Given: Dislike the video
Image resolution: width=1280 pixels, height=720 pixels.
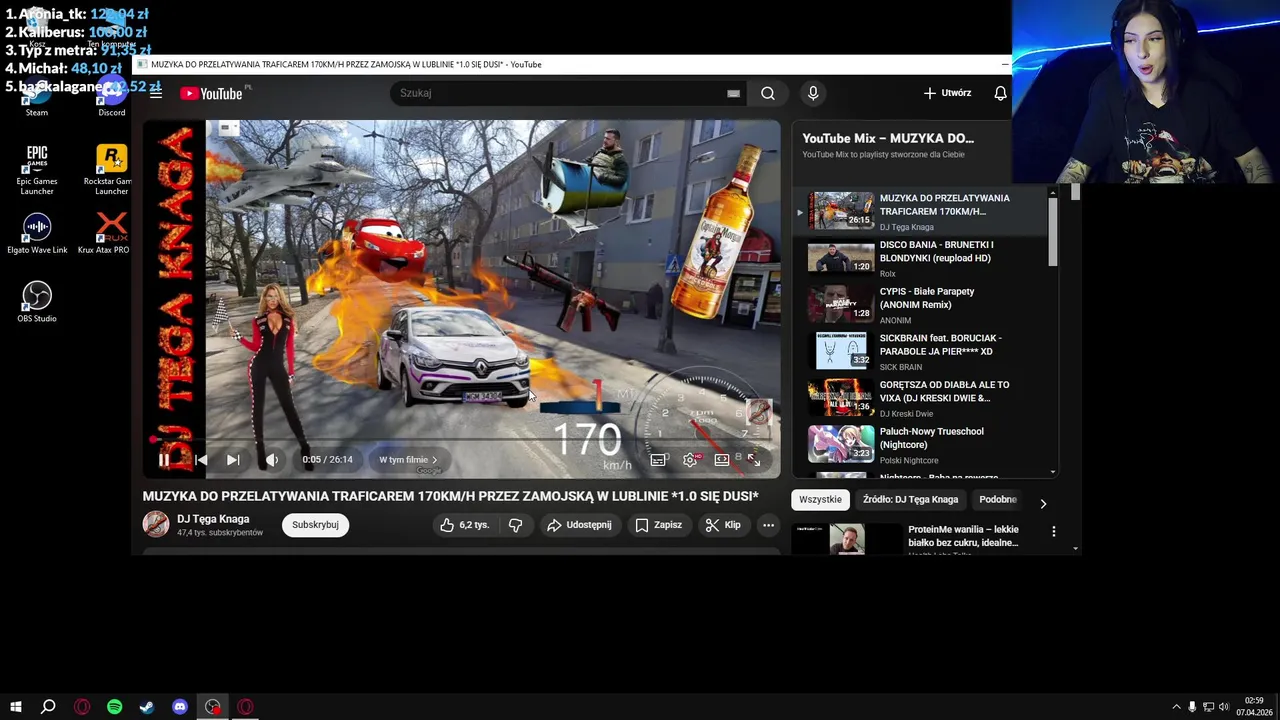Looking at the screenshot, I should click(516, 525).
